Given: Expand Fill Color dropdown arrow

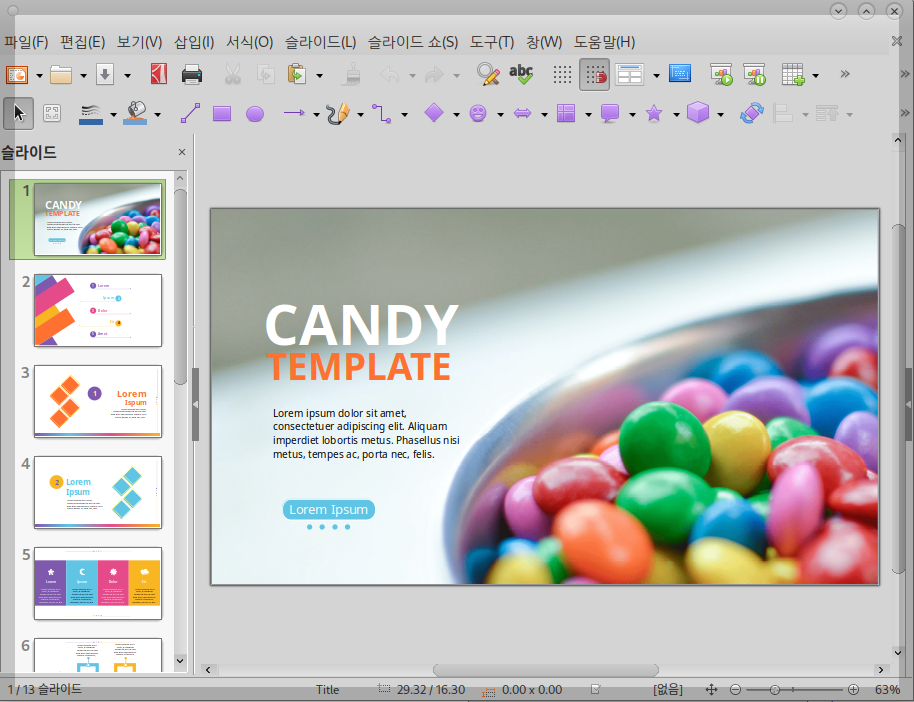Looking at the screenshot, I should tap(157, 114).
